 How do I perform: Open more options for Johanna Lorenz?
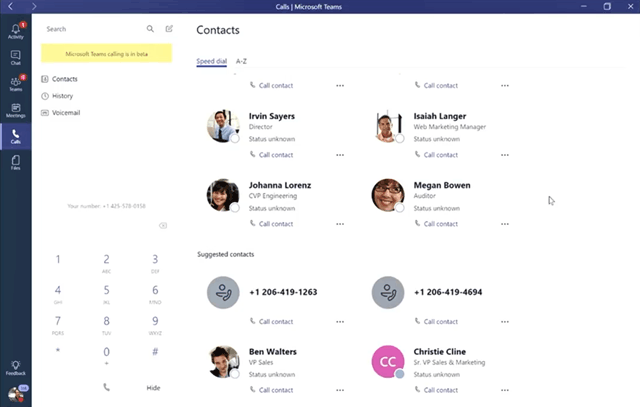click(340, 224)
